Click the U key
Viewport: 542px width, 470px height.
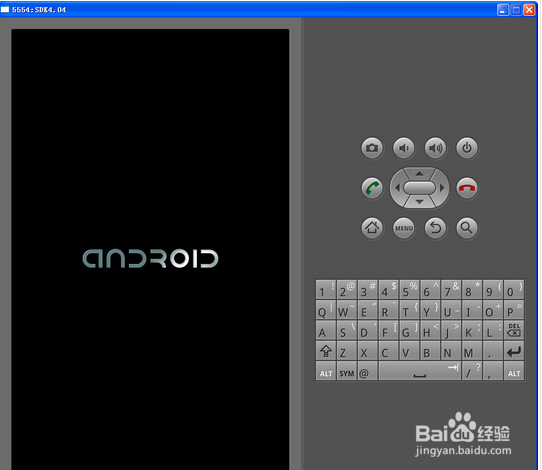[x=451, y=310]
